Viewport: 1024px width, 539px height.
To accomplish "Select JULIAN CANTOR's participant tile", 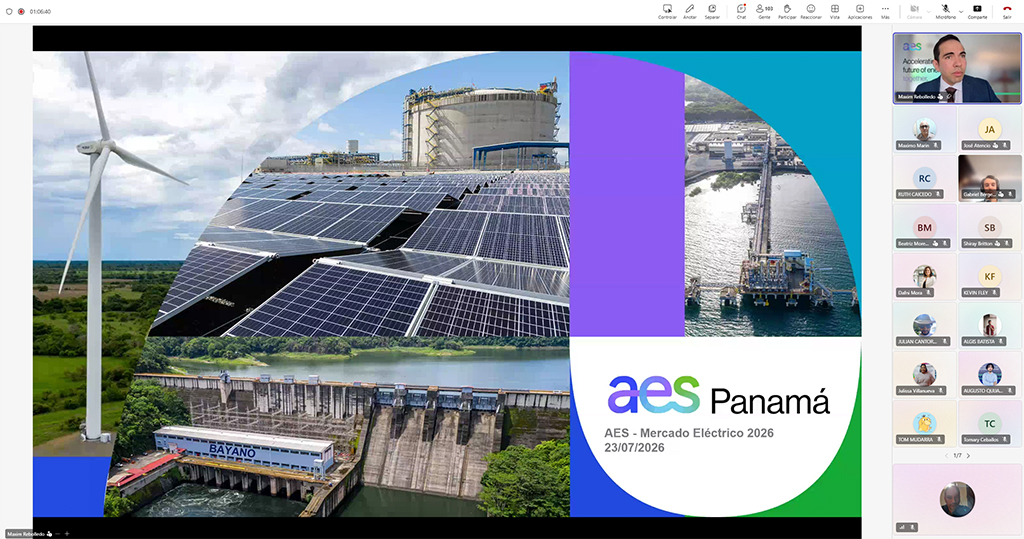I will (x=924, y=325).
